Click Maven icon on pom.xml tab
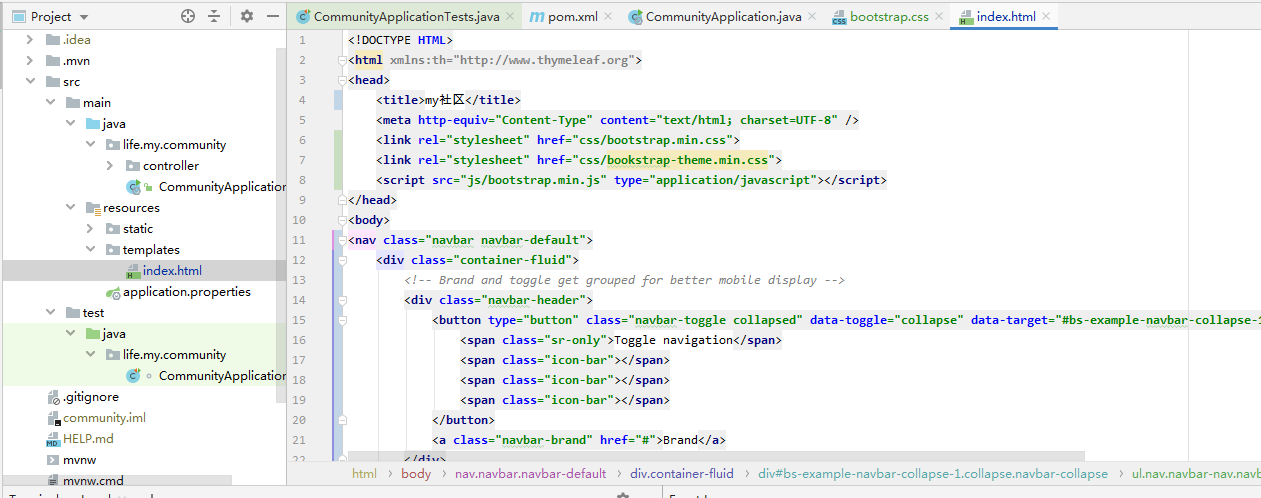 (x=537, y=17)
